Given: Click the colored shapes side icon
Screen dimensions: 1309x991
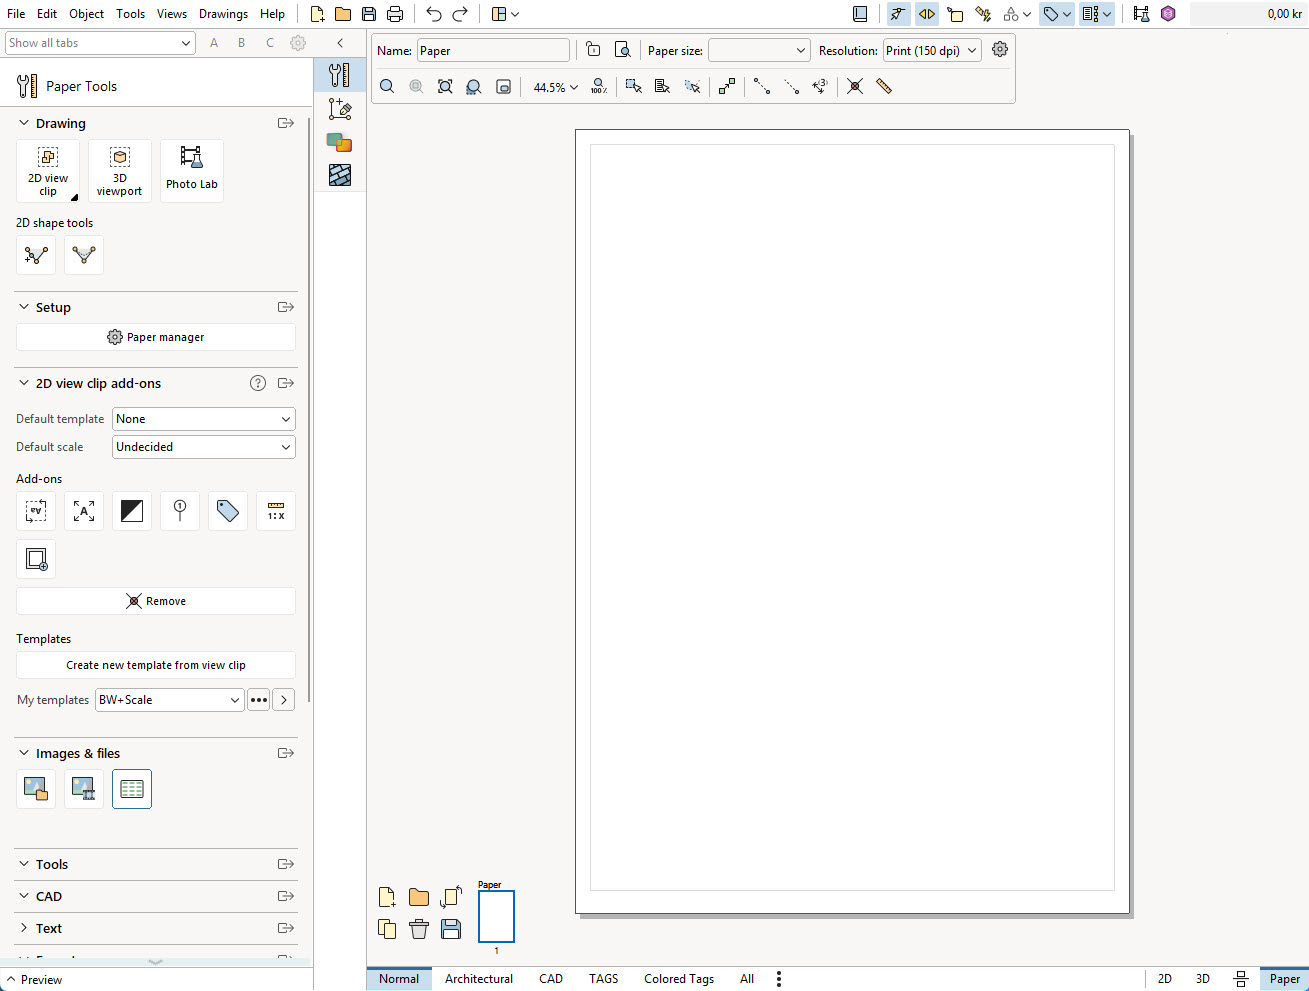Looking at the screenshot, I should [340, 142].
